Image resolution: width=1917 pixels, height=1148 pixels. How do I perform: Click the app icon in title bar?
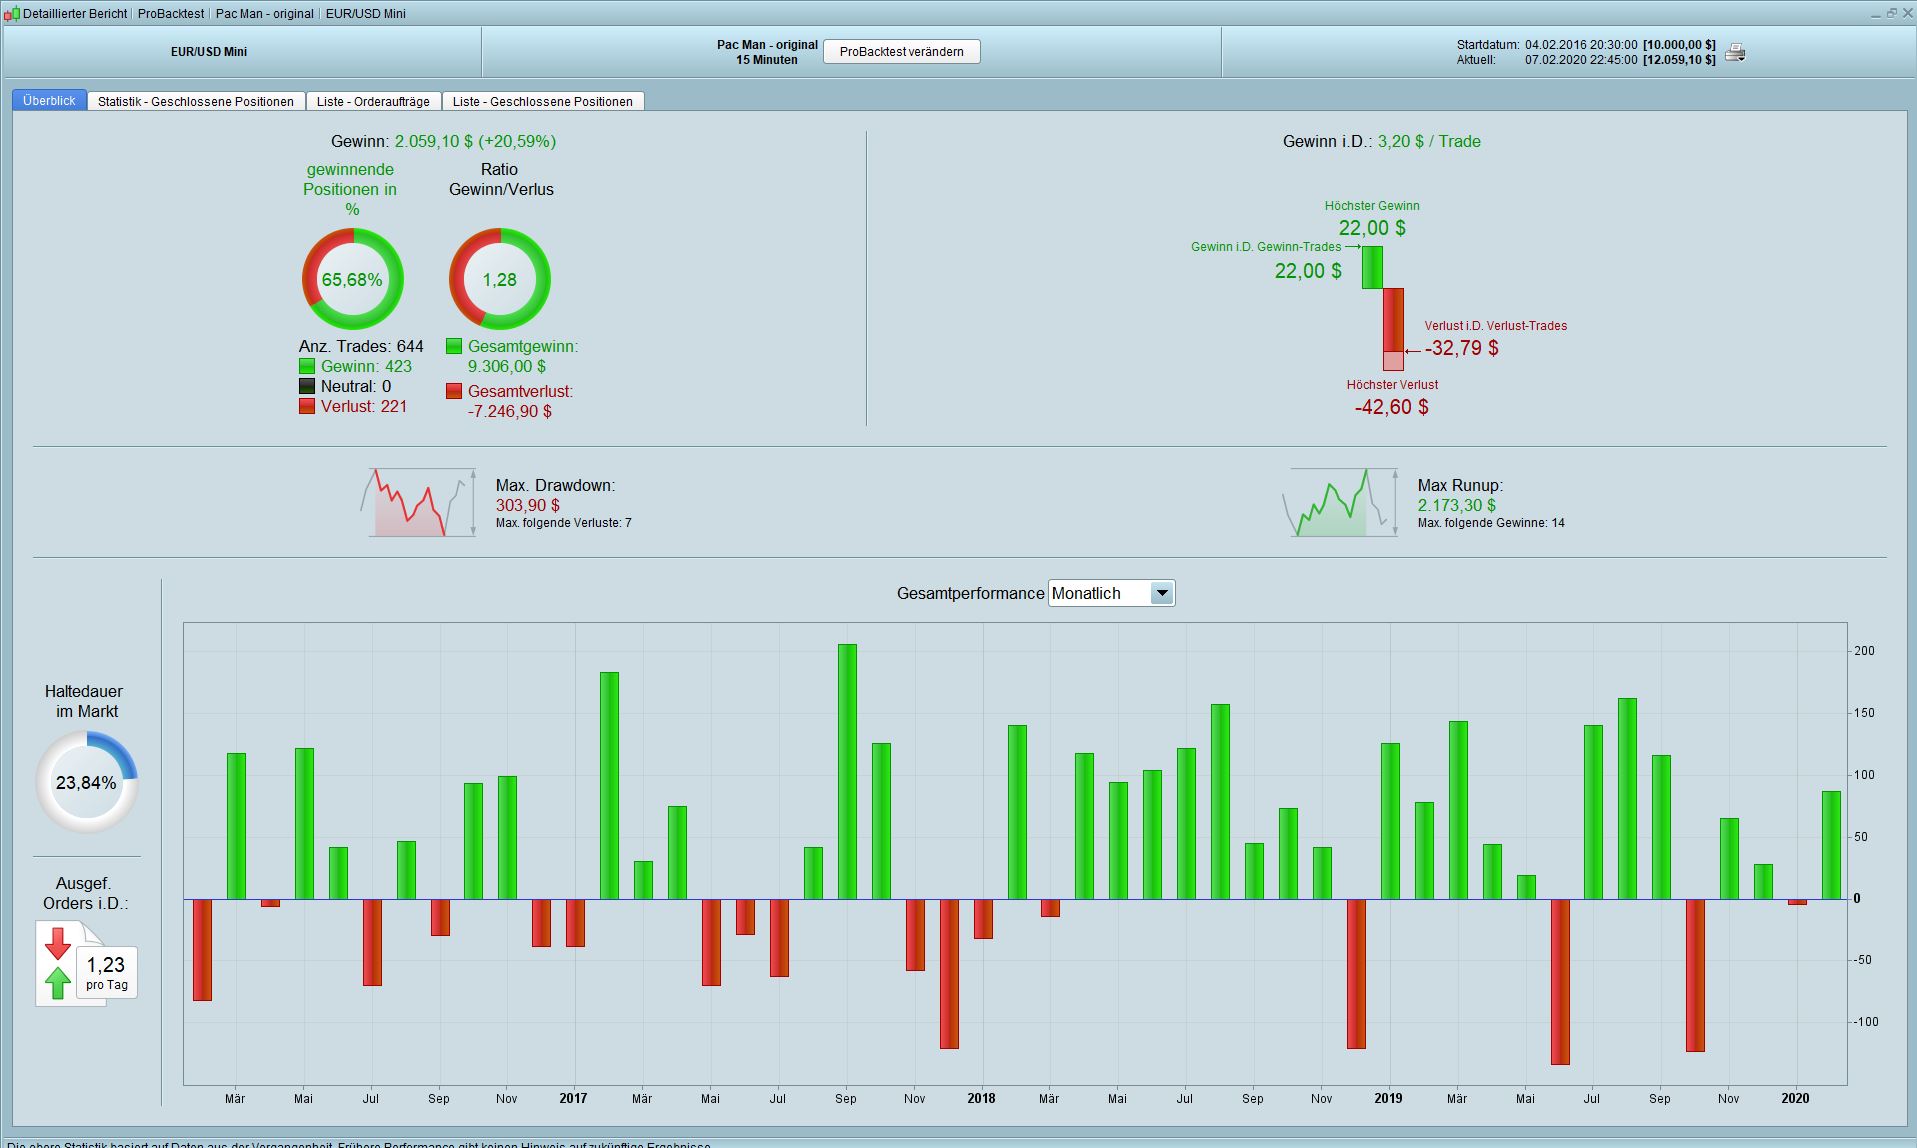[x=11, y=13]
